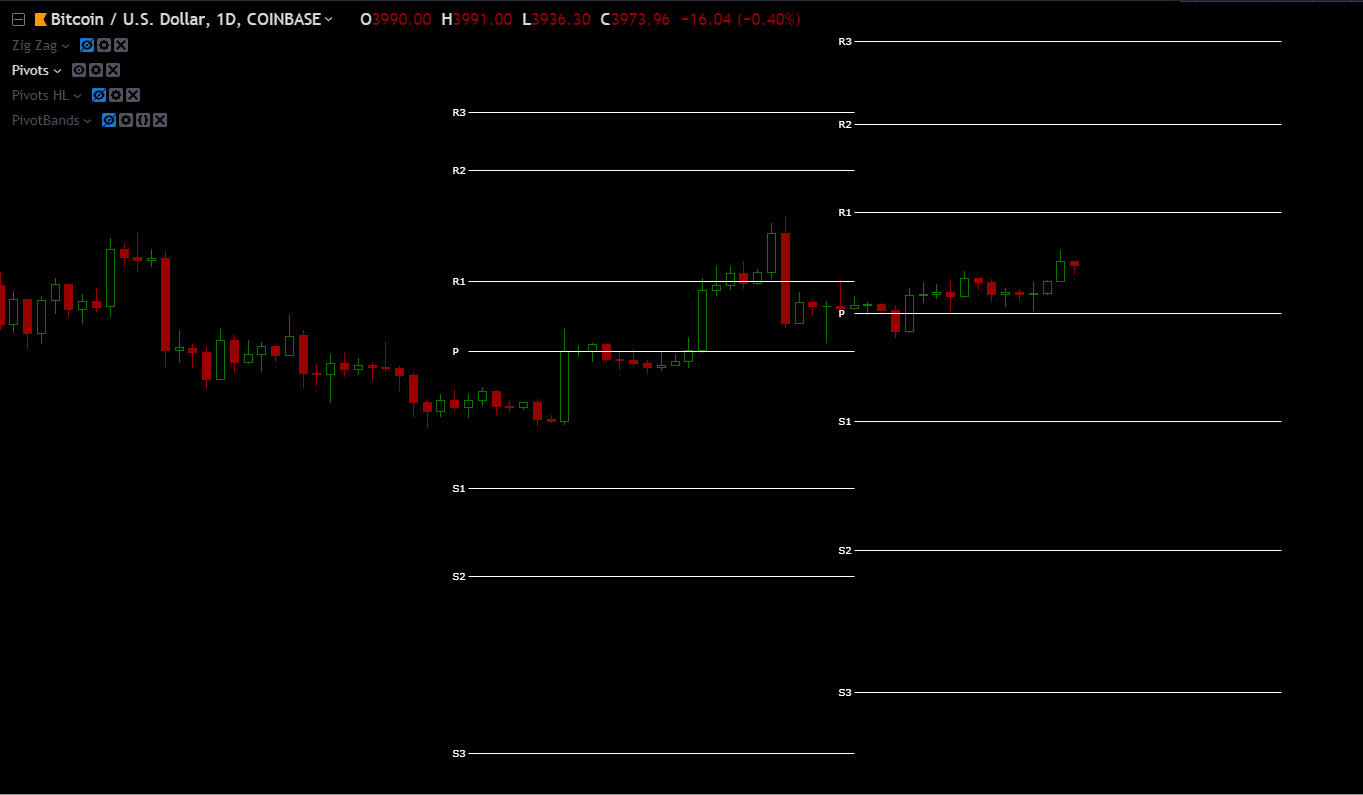The width and height of the screenshot is (1363, 795).
Task: Open Pivots indicator settings gear
Action: point(96,70)
